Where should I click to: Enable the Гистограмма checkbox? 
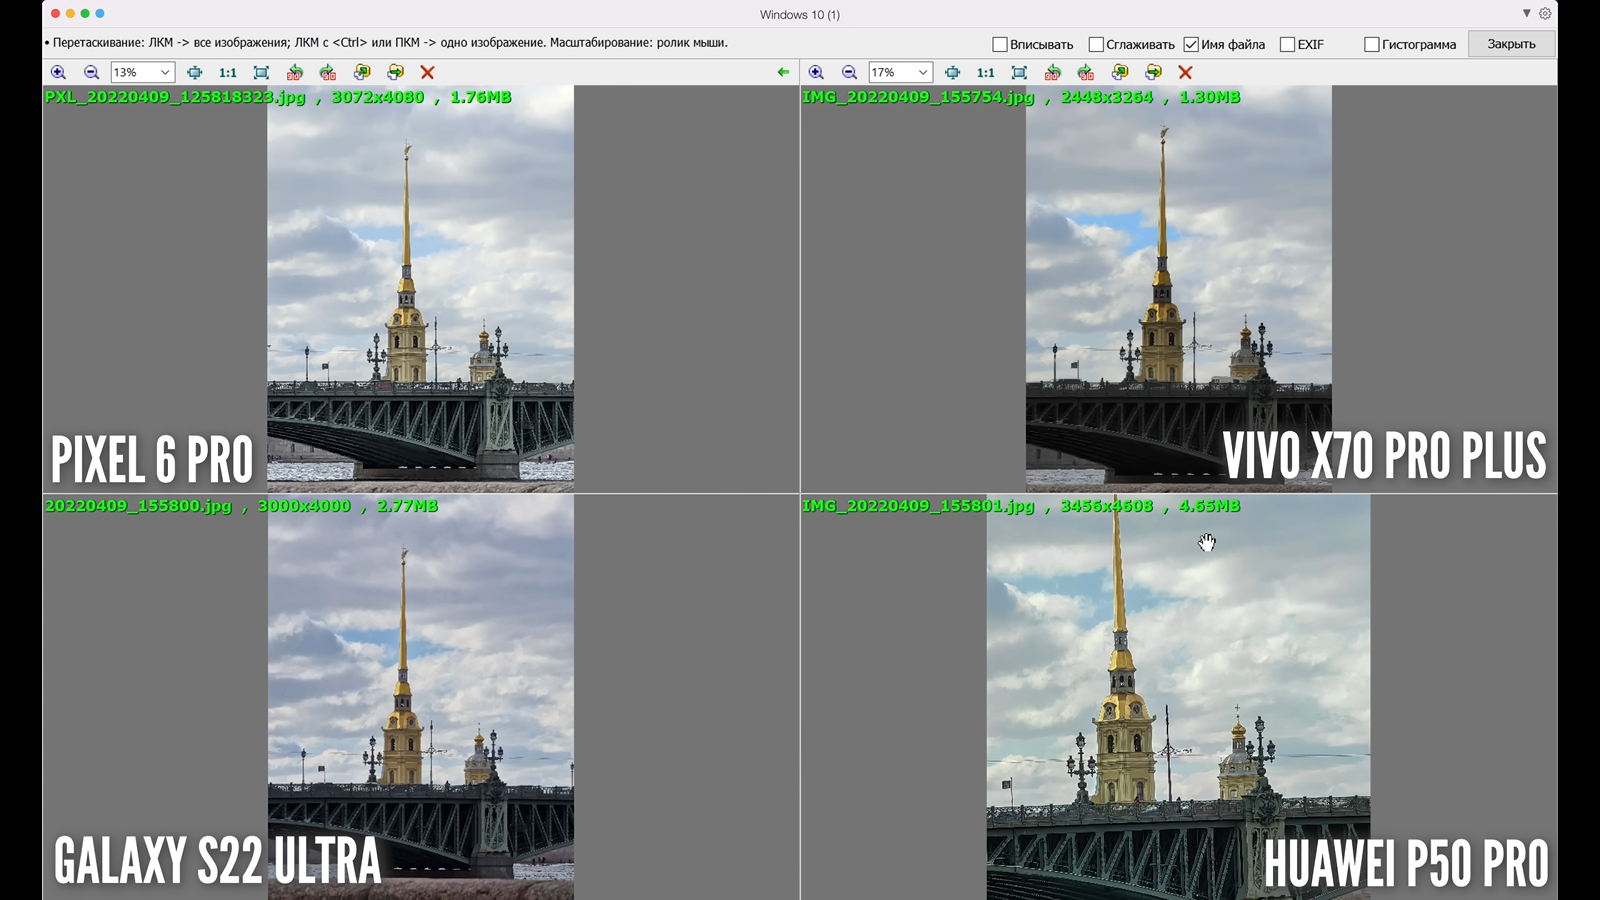point(1371,44)
